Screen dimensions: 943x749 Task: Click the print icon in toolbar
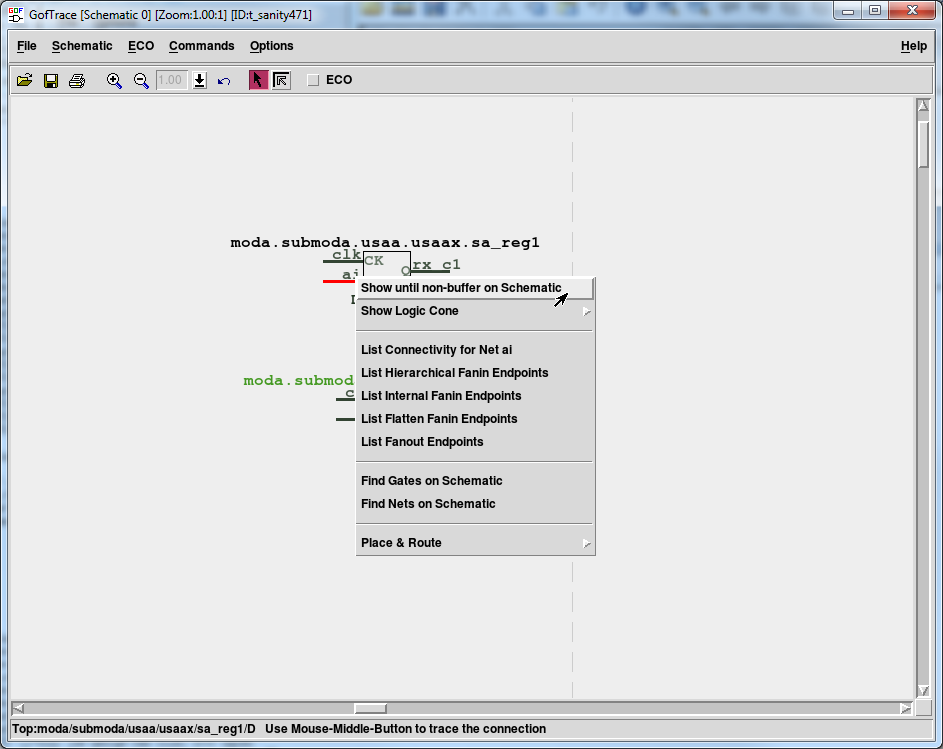[77, 80]
